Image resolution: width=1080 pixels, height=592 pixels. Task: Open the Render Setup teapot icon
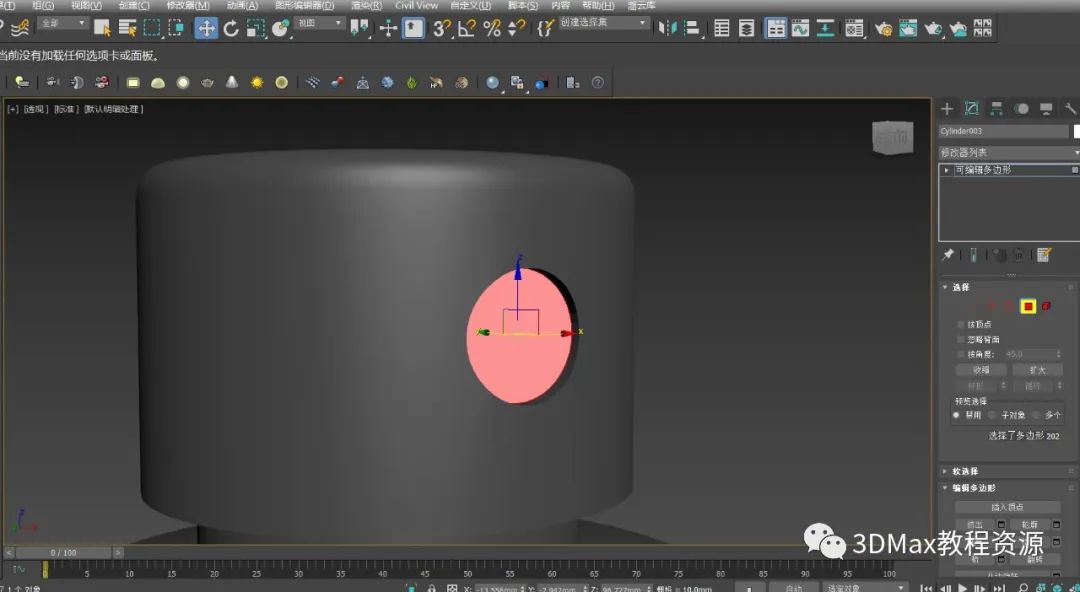883,29
